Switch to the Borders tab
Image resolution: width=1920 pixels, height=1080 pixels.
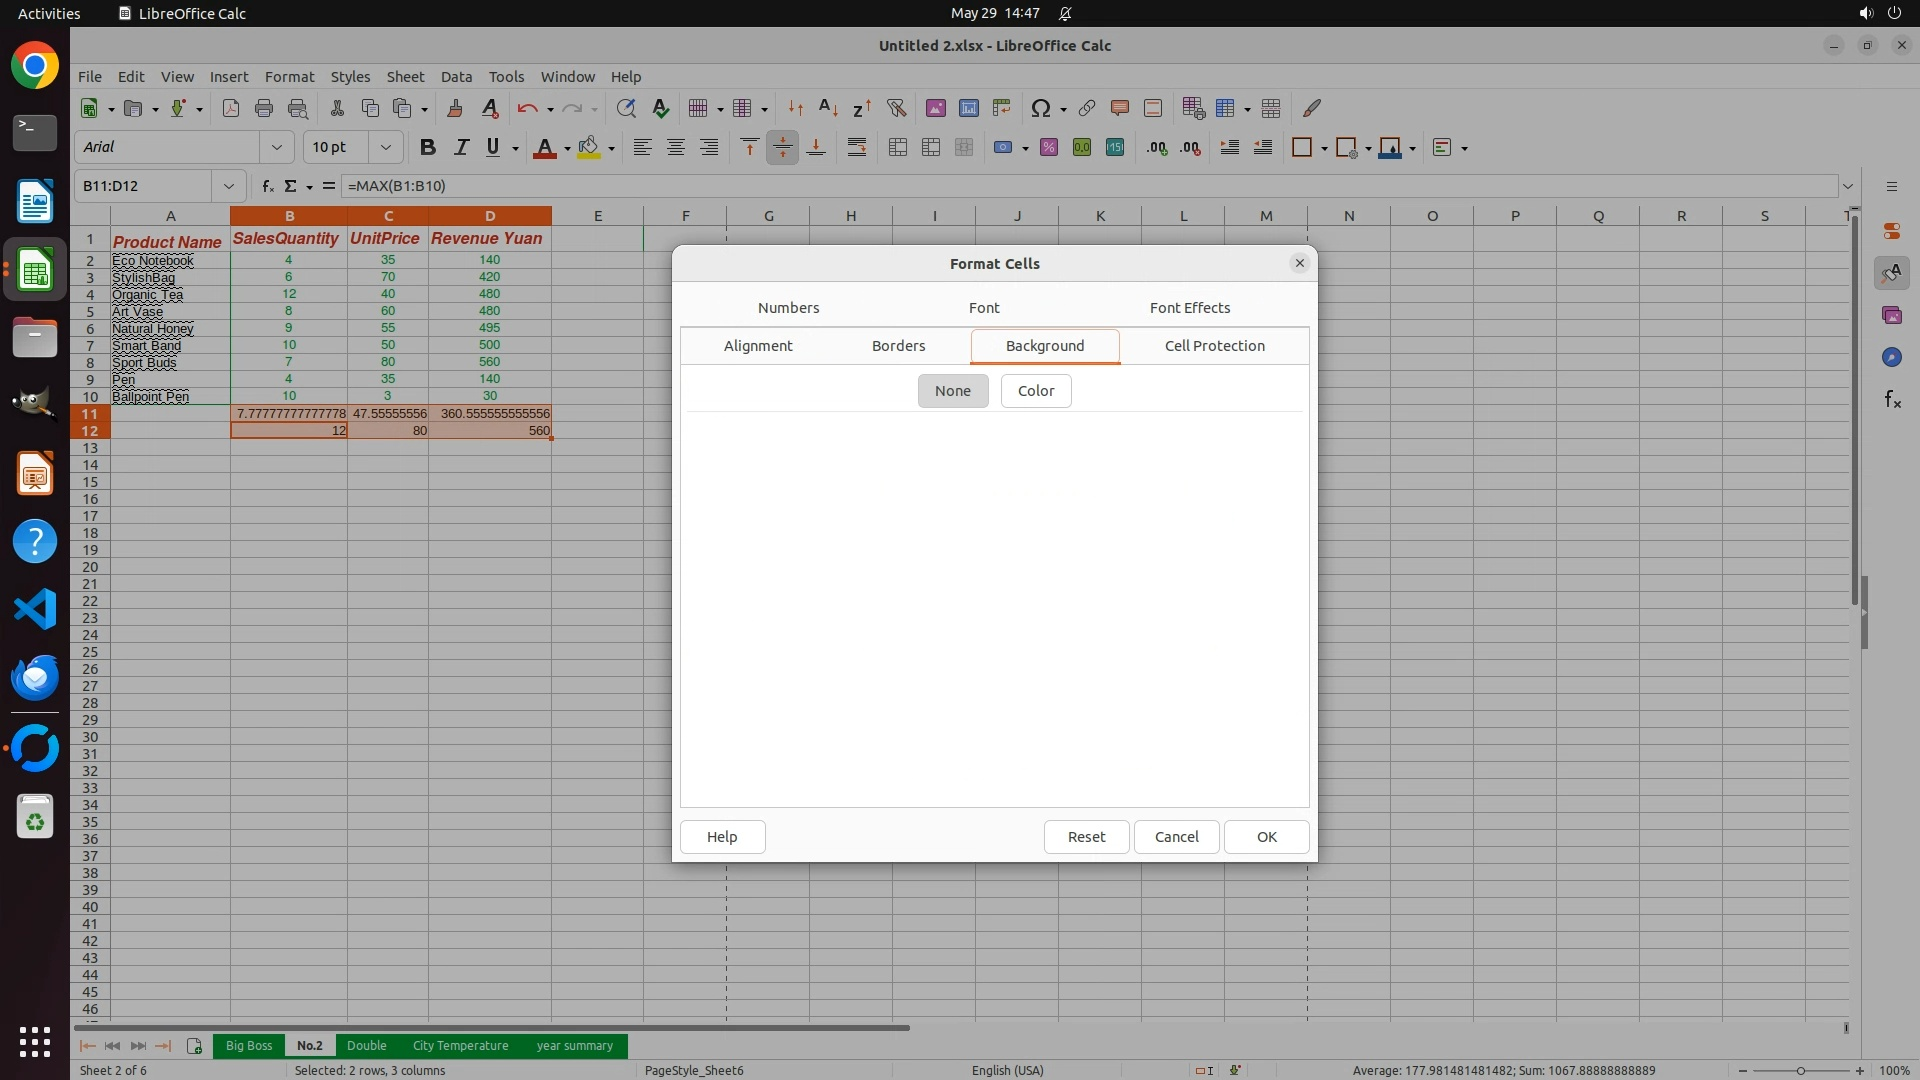click(898, 346)
